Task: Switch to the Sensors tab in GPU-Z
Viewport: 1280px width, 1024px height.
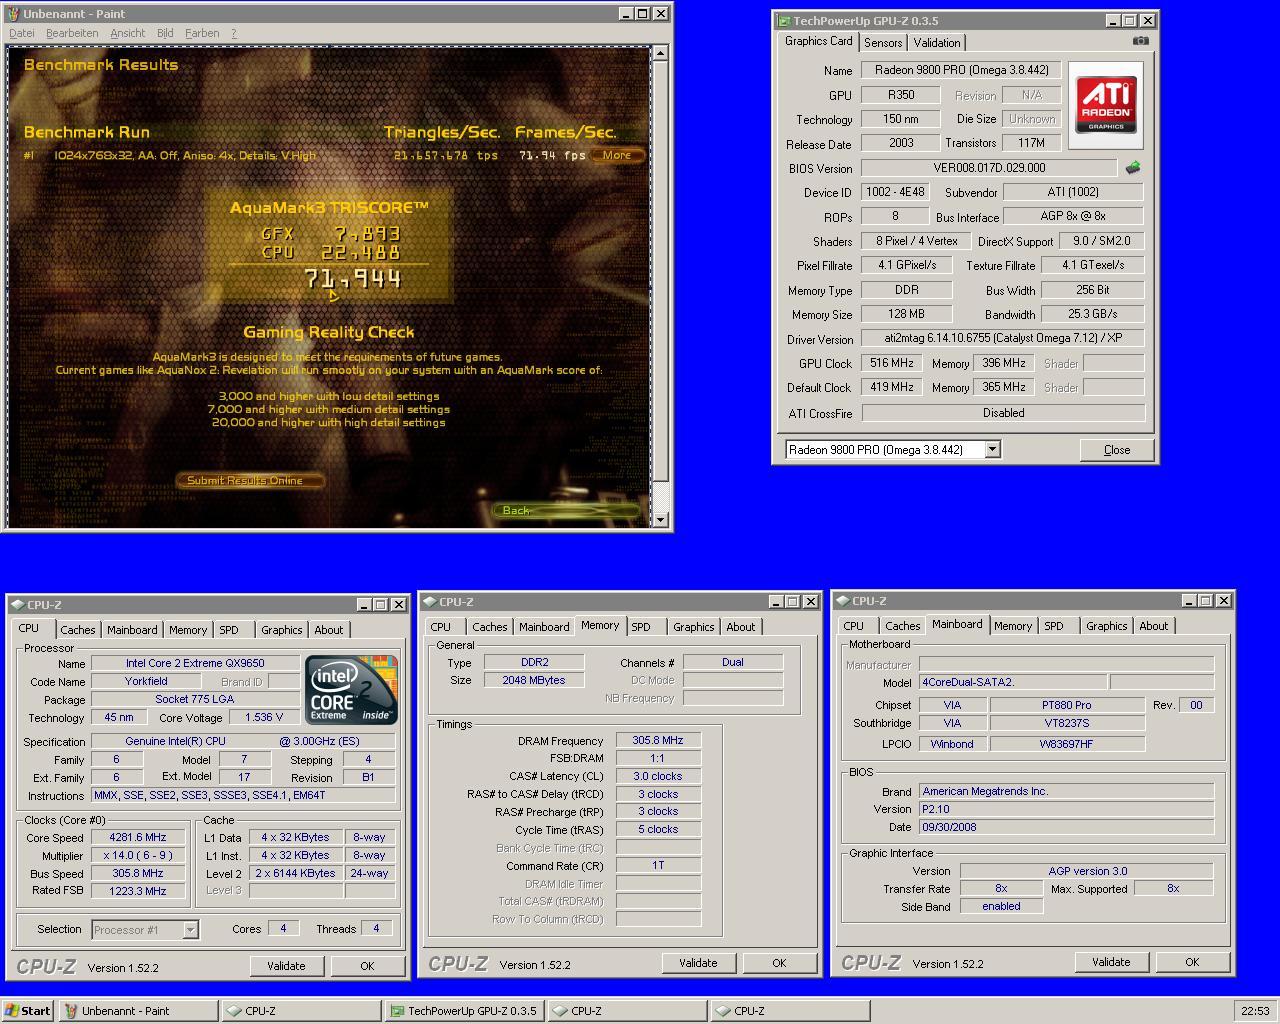Action: tap(883, 42)
